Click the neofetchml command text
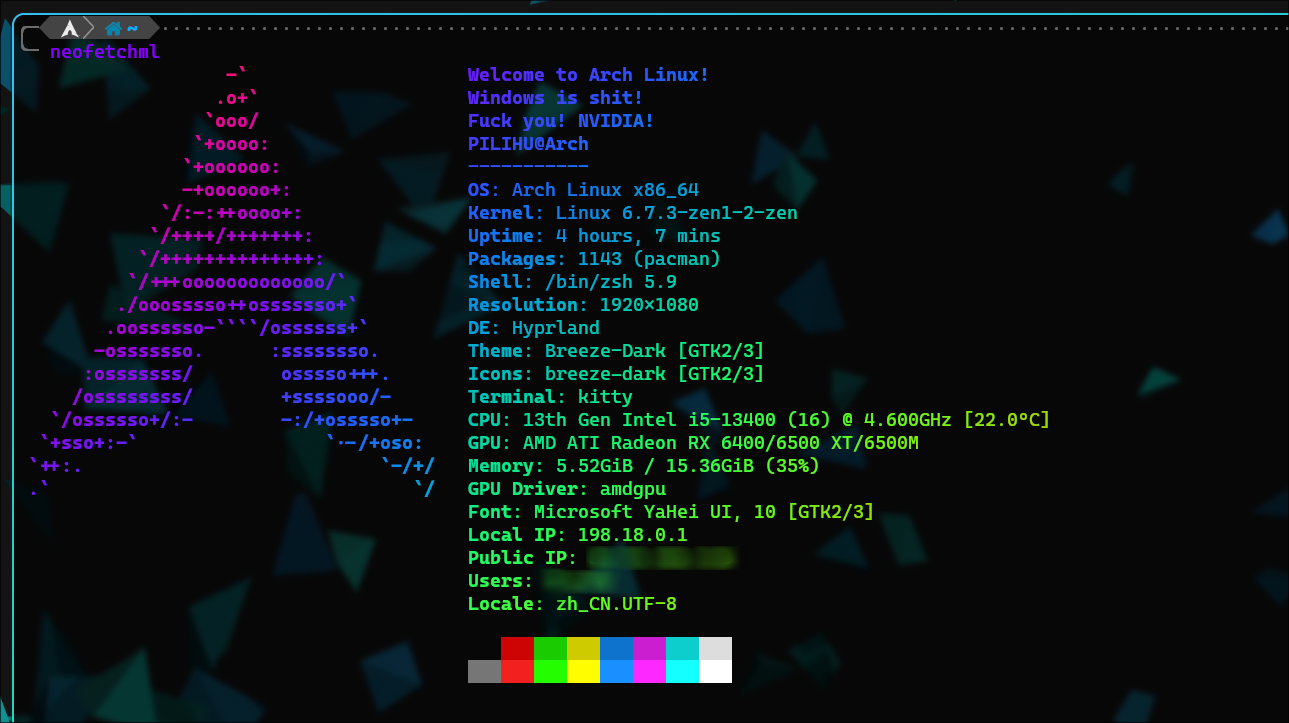Viewport: 1289px width, 723px height. point(104,52)
